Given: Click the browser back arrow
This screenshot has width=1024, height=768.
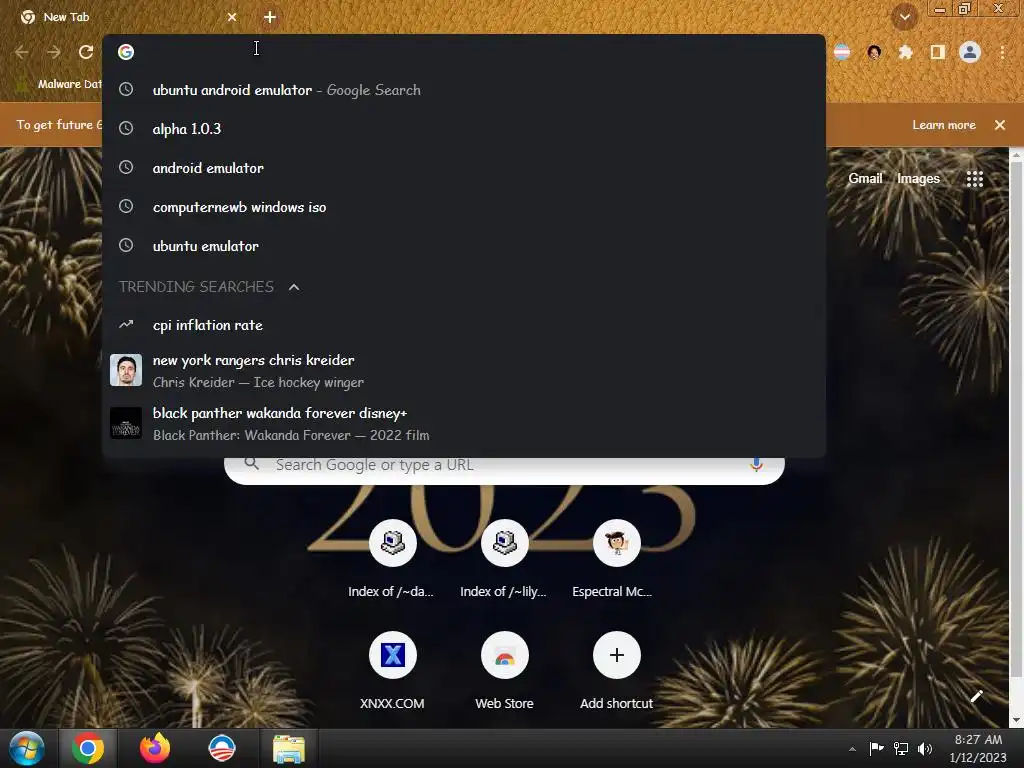Looking at the screenshot, I should tap(22, 52).
